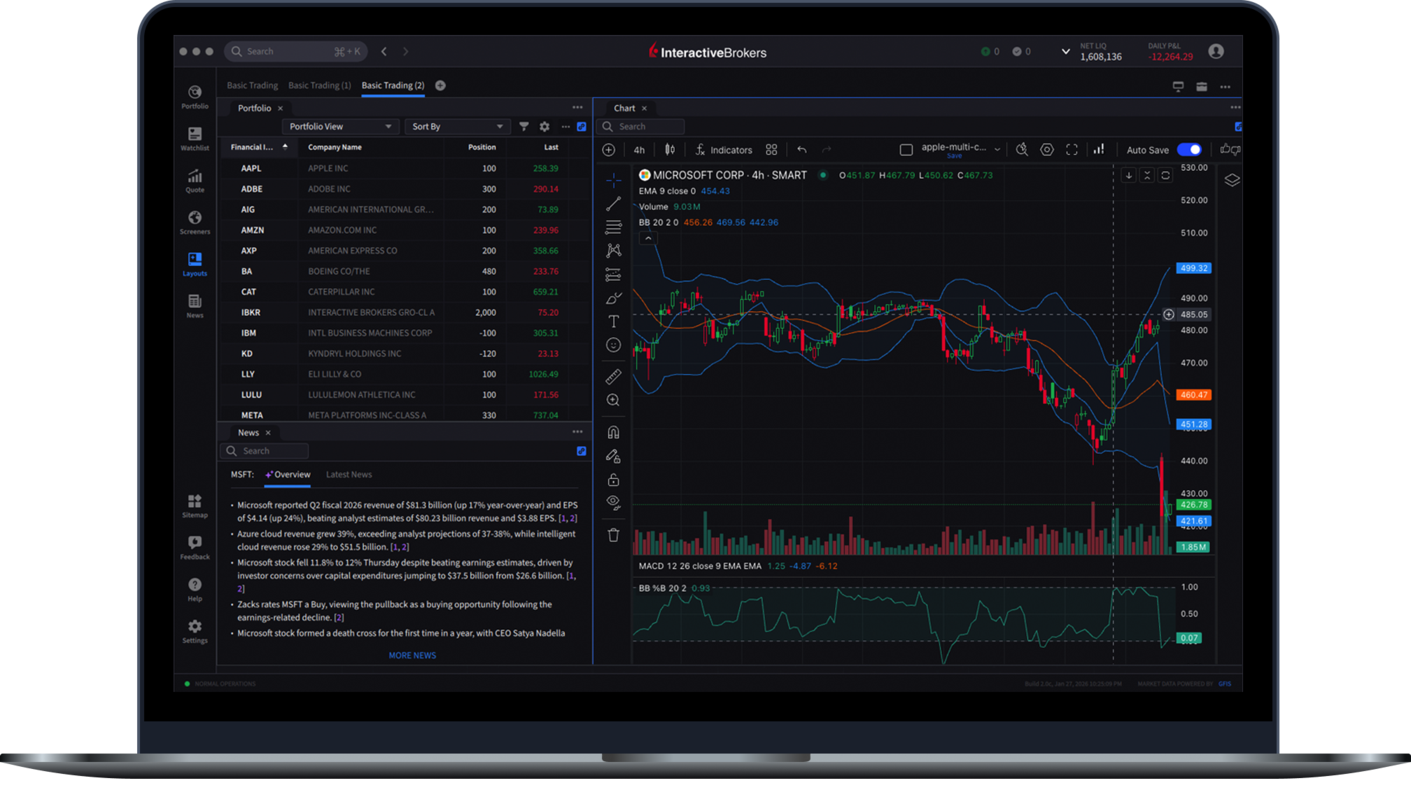Enable magnet mode for drawings
The image size is (1411, 811).
613,431
